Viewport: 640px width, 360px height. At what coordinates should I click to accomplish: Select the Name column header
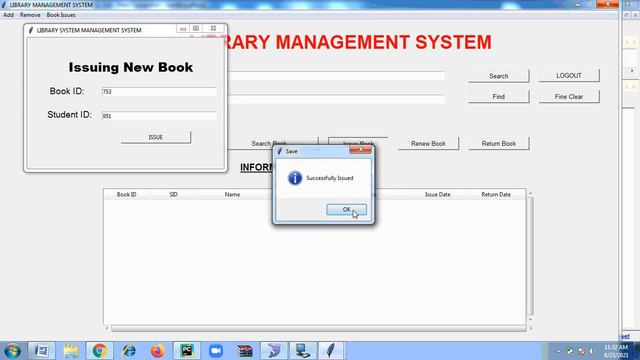point(232,195)
